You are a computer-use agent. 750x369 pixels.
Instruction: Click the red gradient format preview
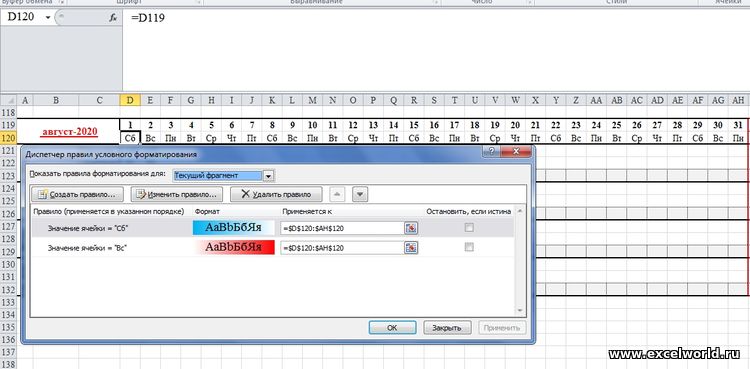[233, 247]
